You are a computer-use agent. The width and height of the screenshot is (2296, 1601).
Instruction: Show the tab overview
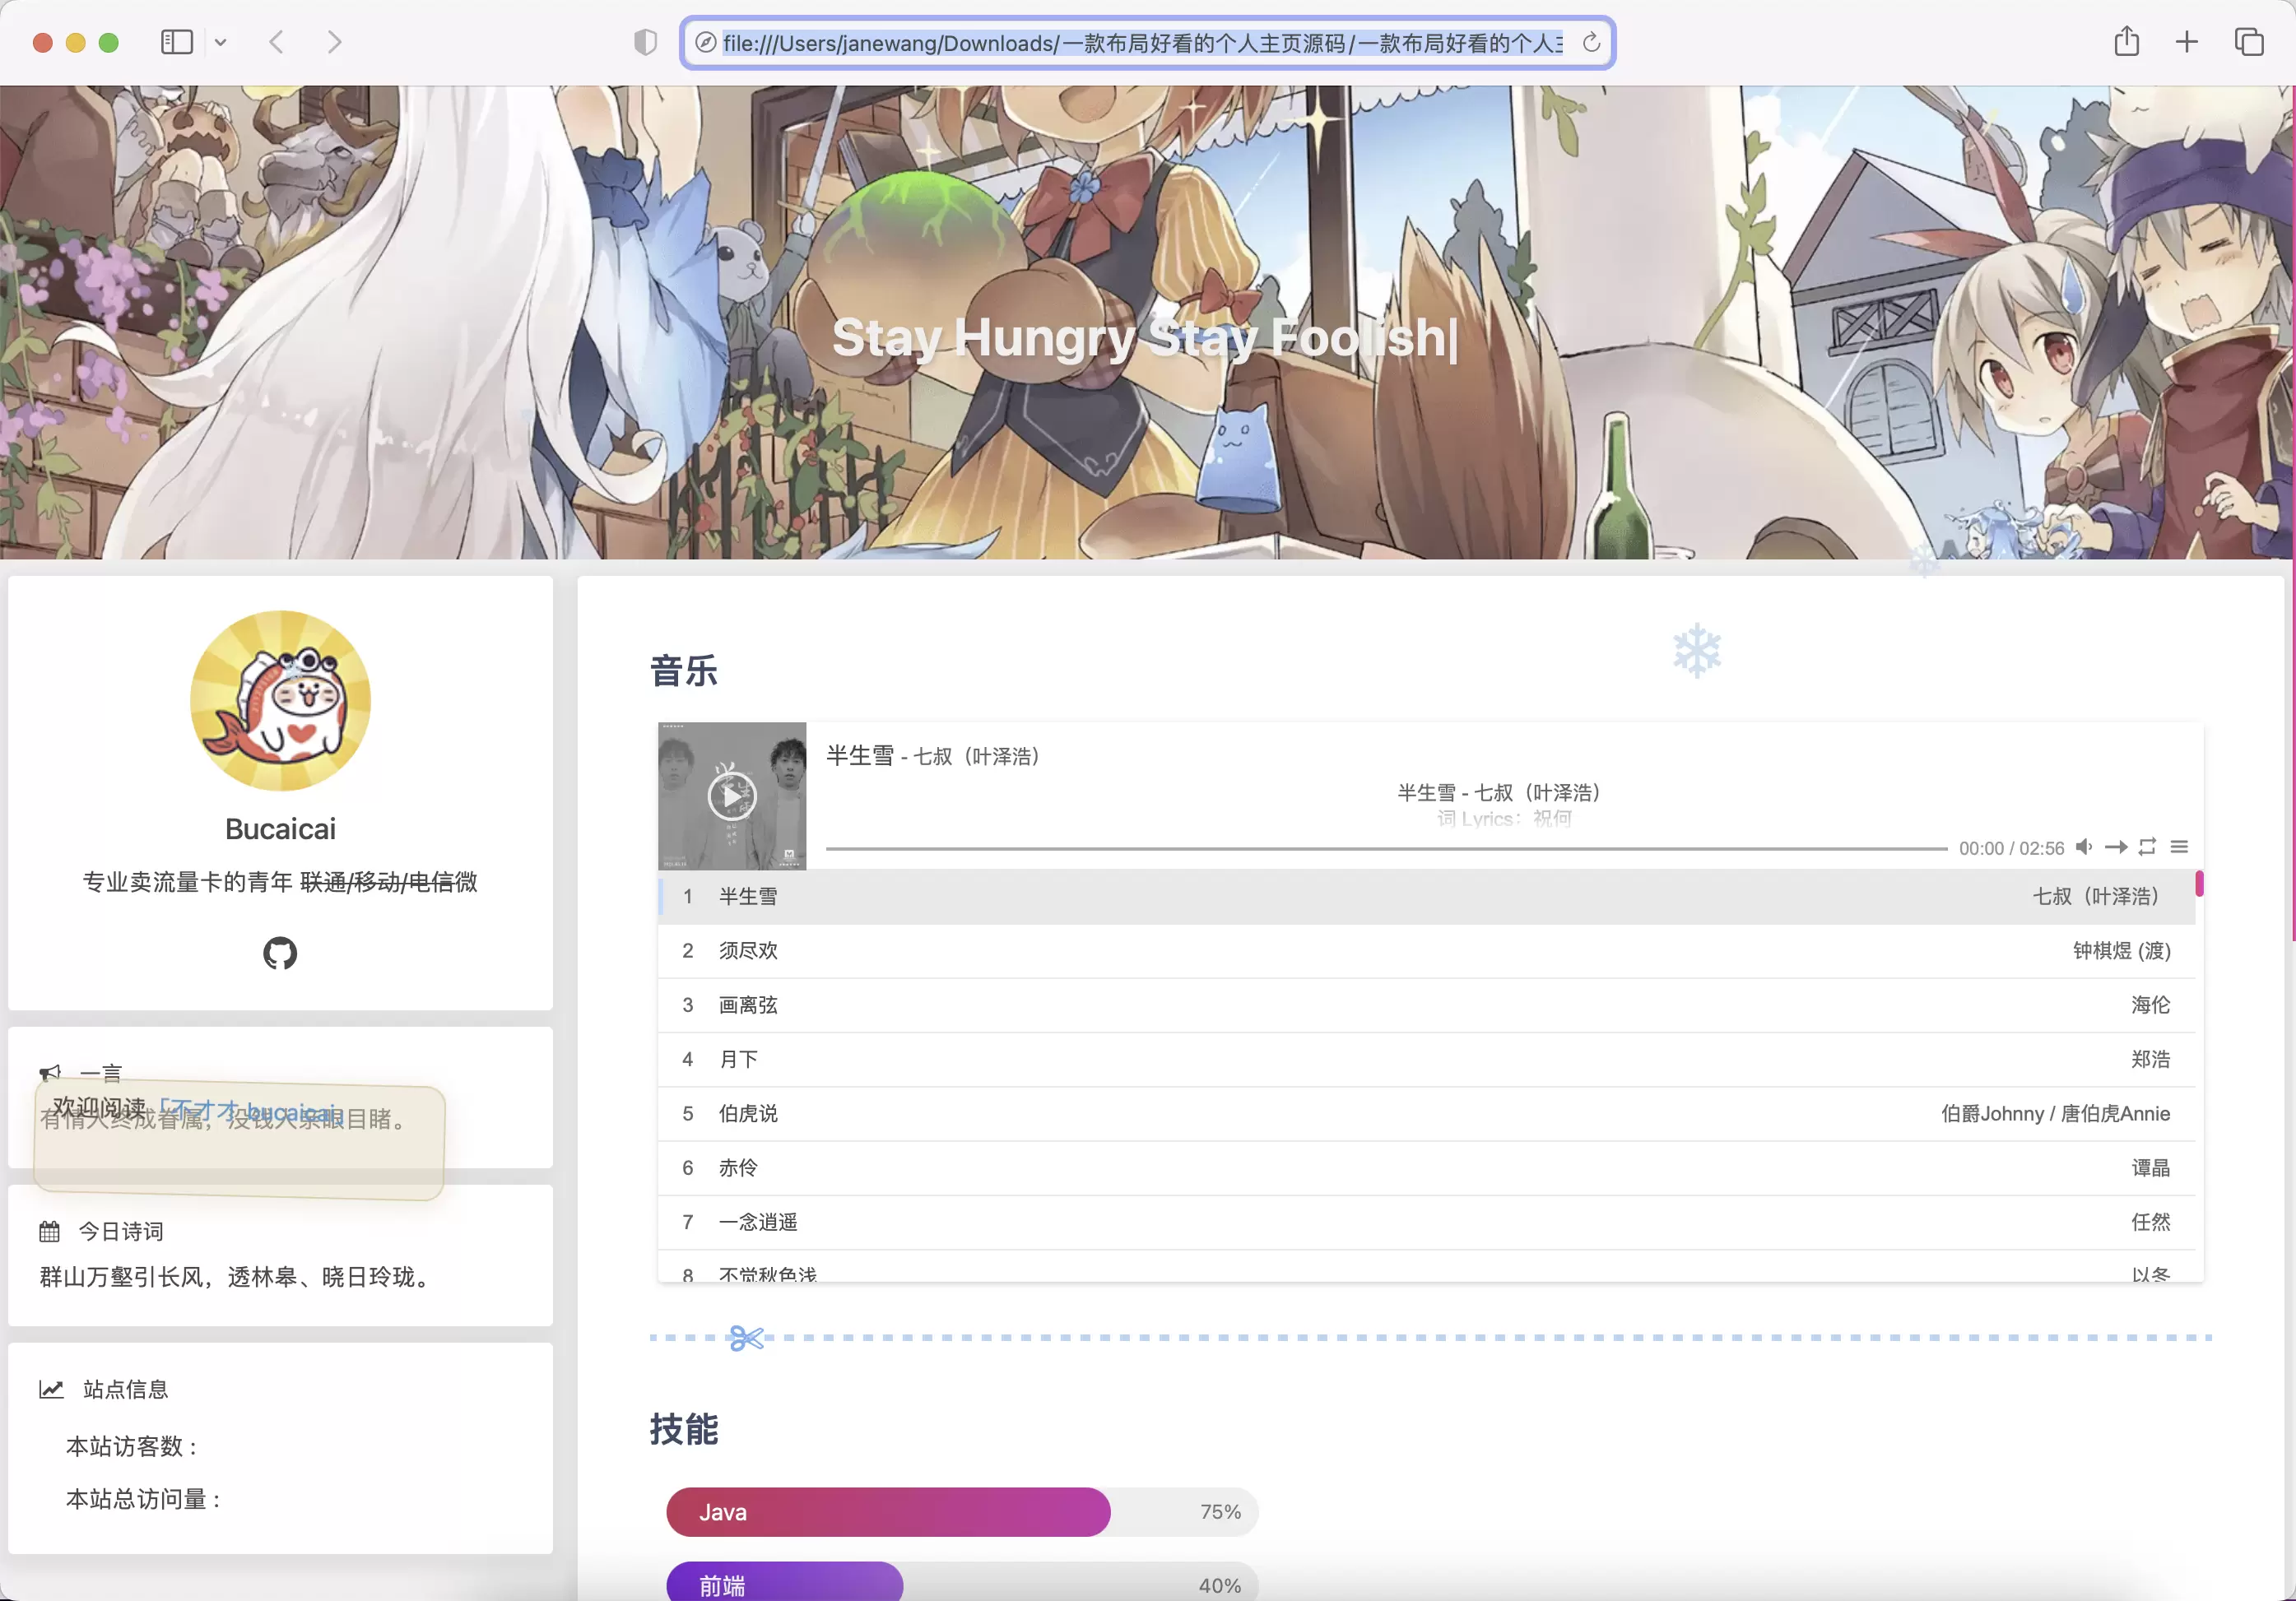pos(2249,42)
